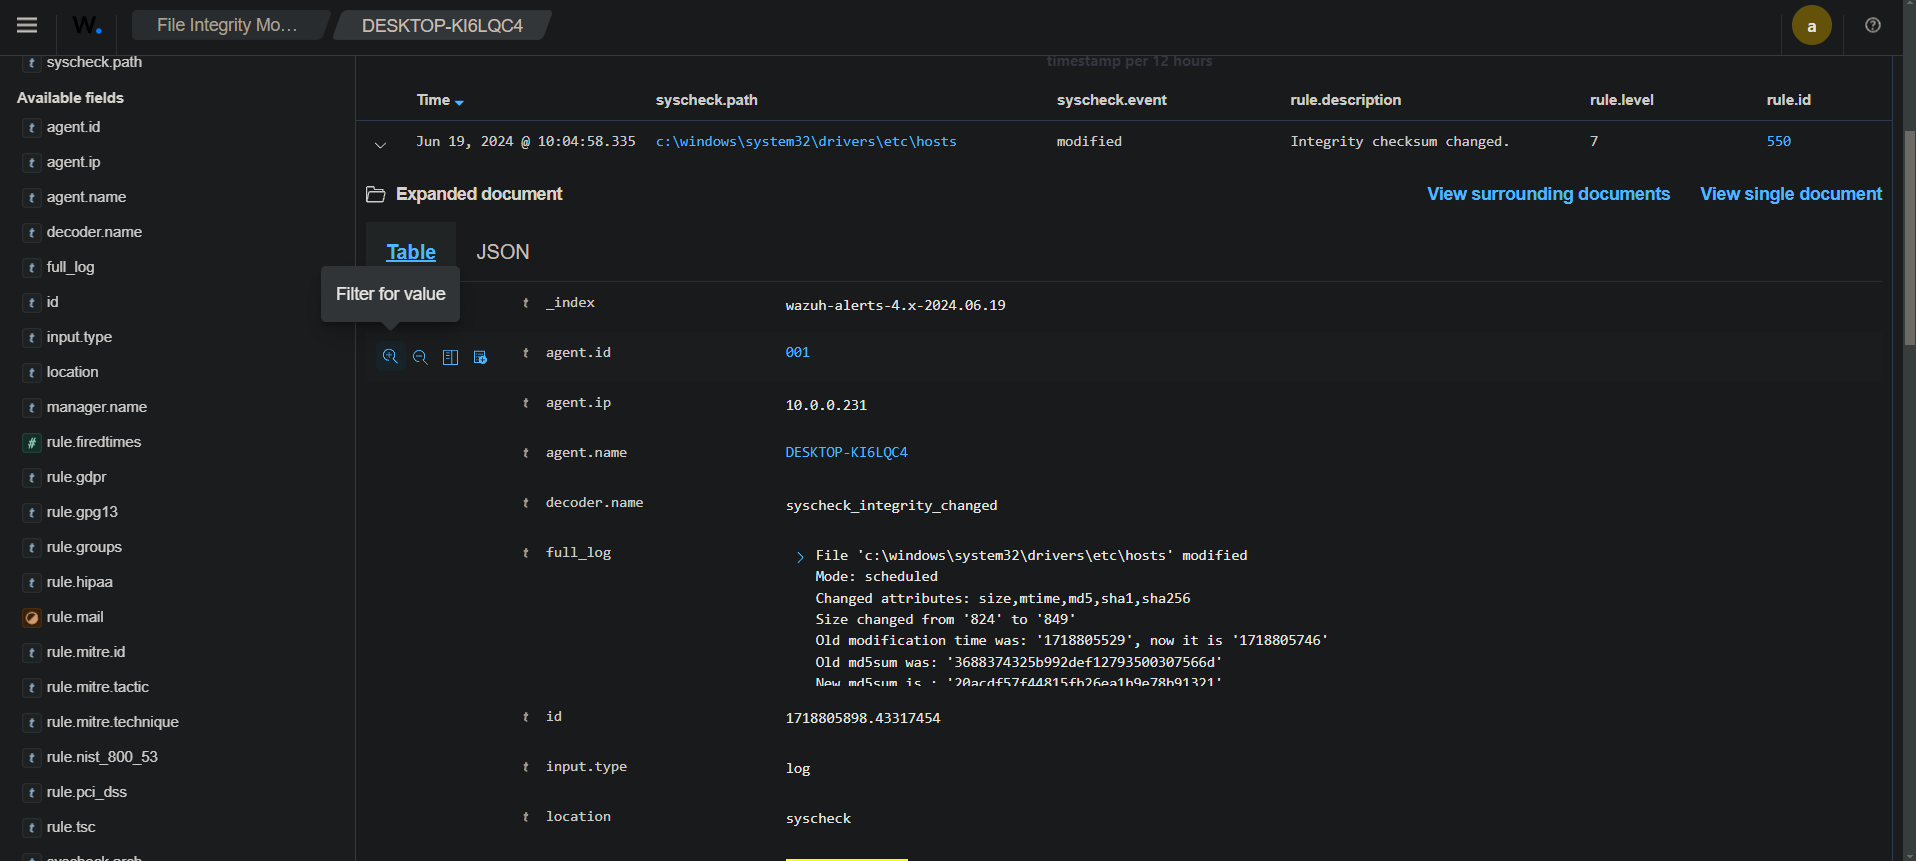
Task: Click the Jun 19, 2024 timestamp cell
Action: coord(526,142)
